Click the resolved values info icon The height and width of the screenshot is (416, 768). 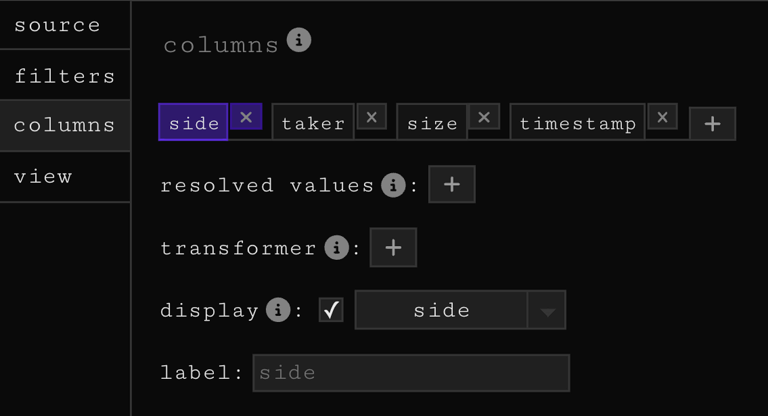tap(393, 185)
